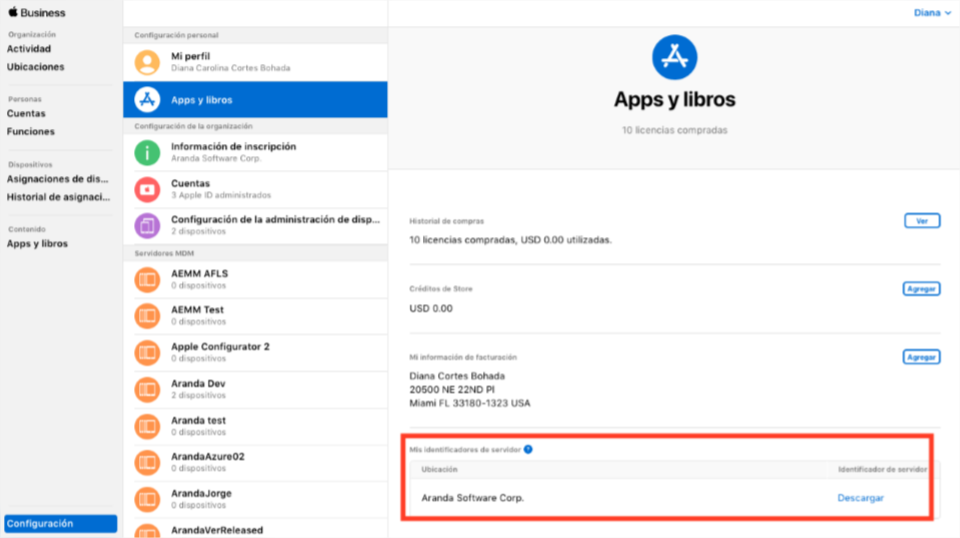Select Aranda test server row
This screenshot has width=960, height=538.
[255, 426]
